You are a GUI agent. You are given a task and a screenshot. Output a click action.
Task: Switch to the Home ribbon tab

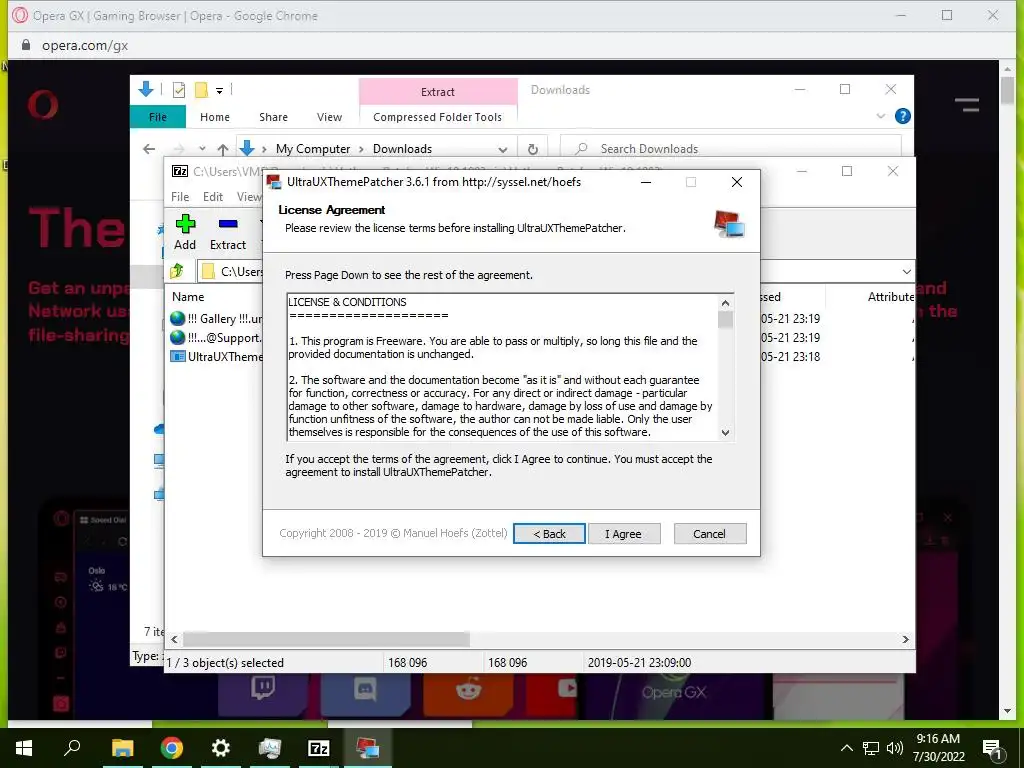[x=215, y=117]
